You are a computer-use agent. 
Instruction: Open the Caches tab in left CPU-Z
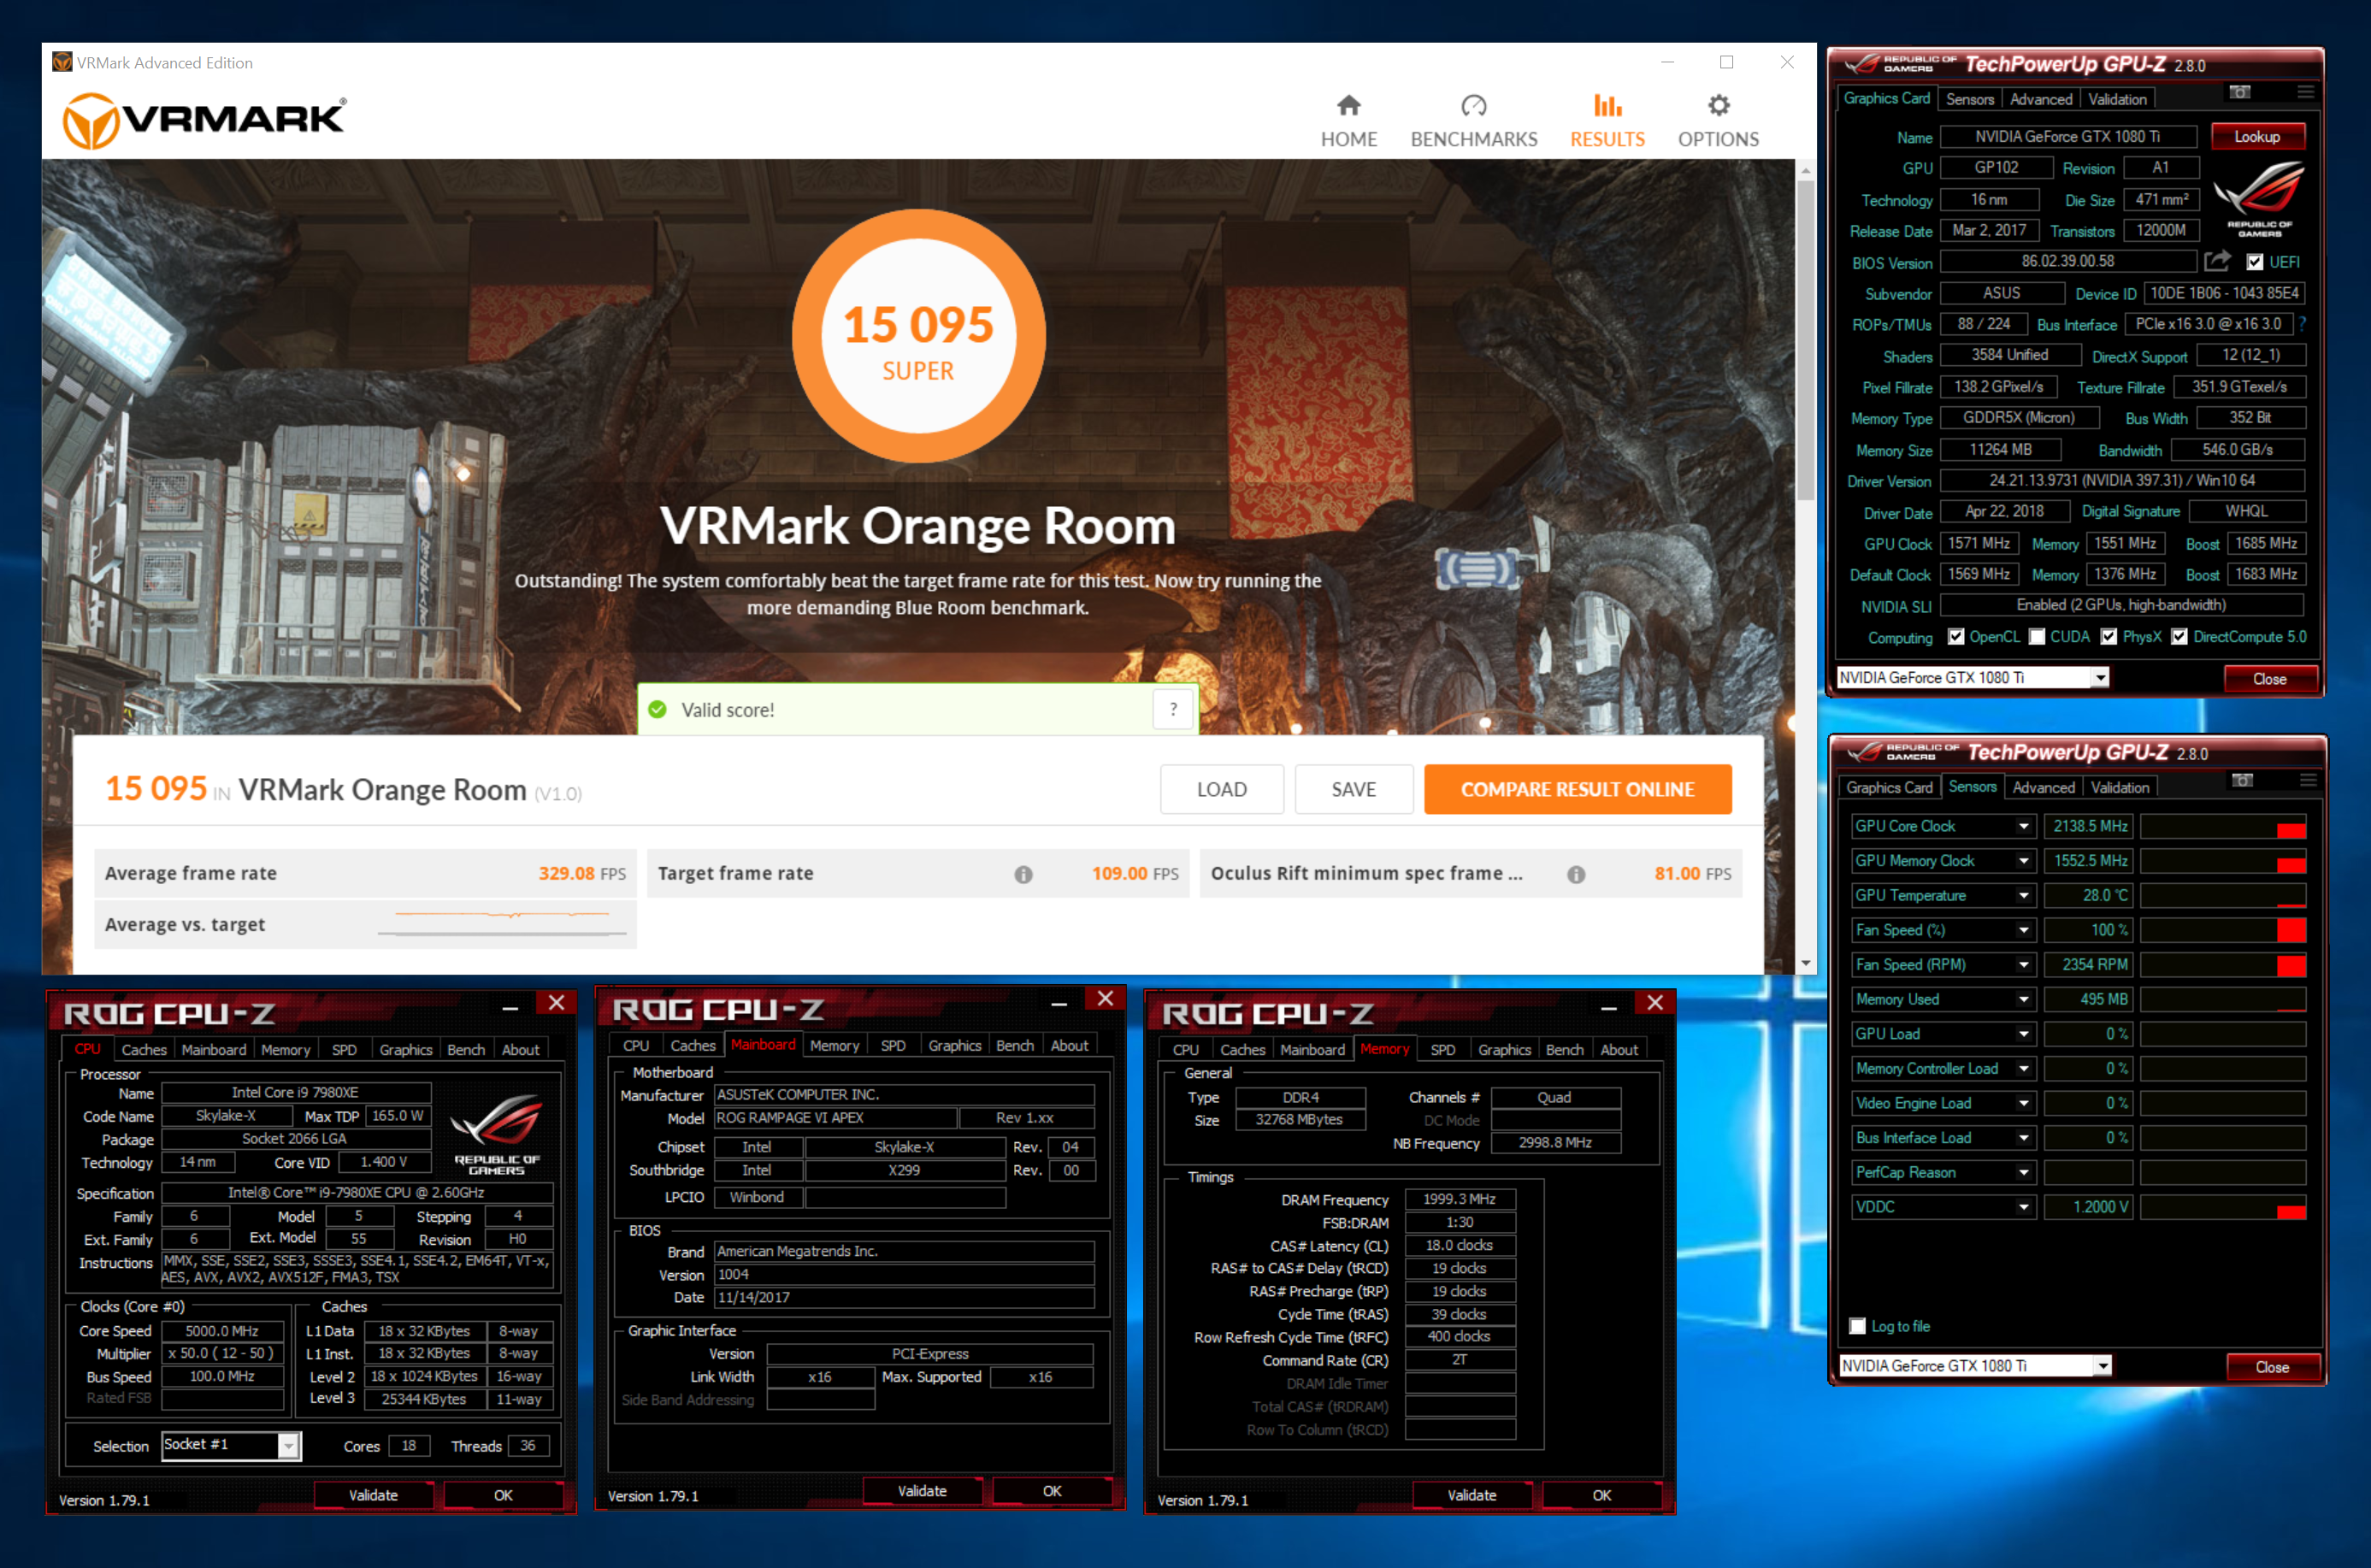pyautogui.click(x=144, y=1049)
